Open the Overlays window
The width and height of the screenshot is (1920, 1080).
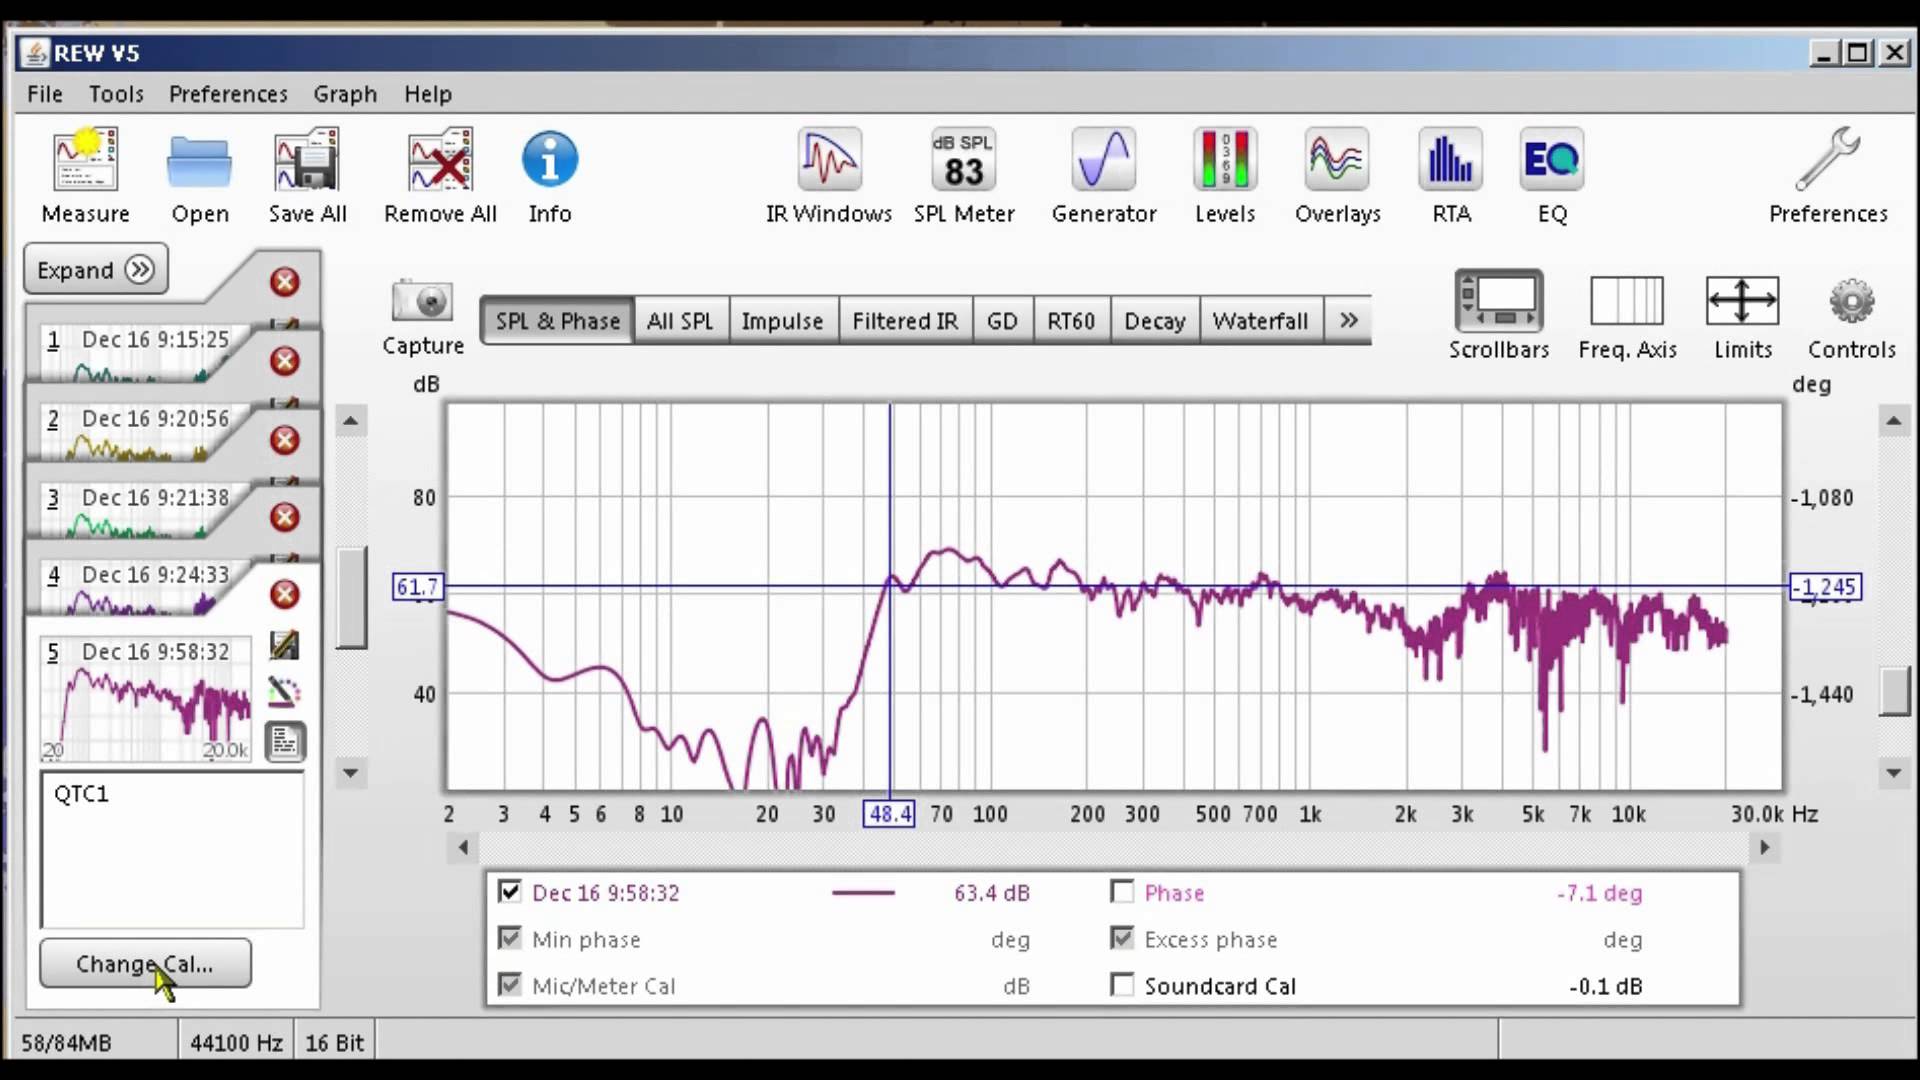coord(1337,160)
